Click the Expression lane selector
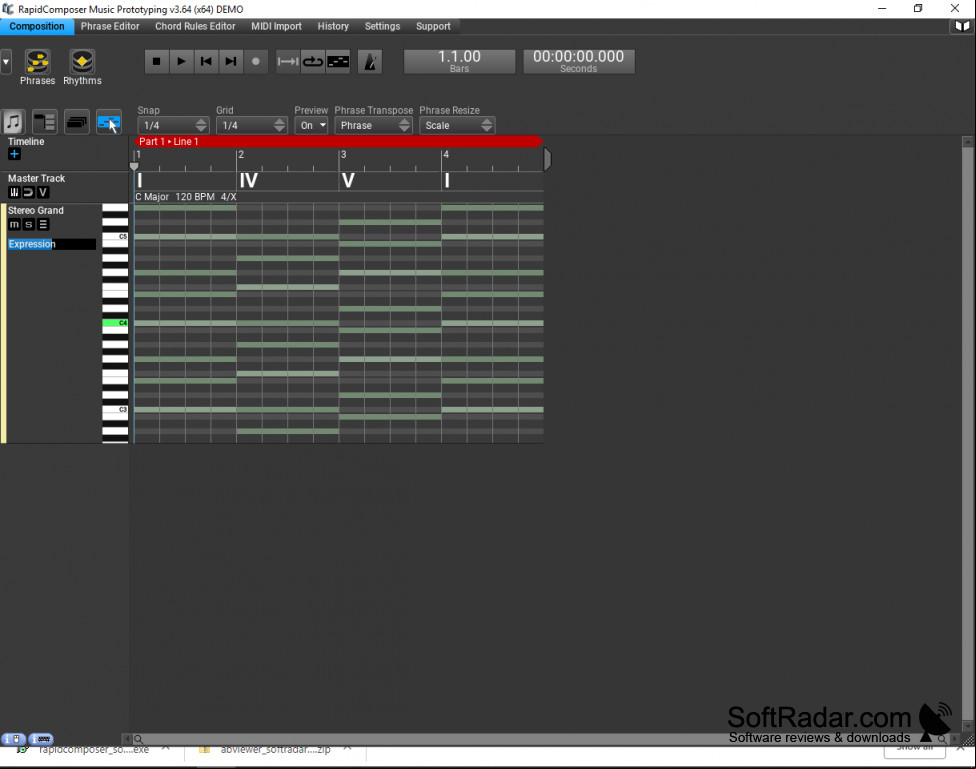 click(x=52, y=244)
